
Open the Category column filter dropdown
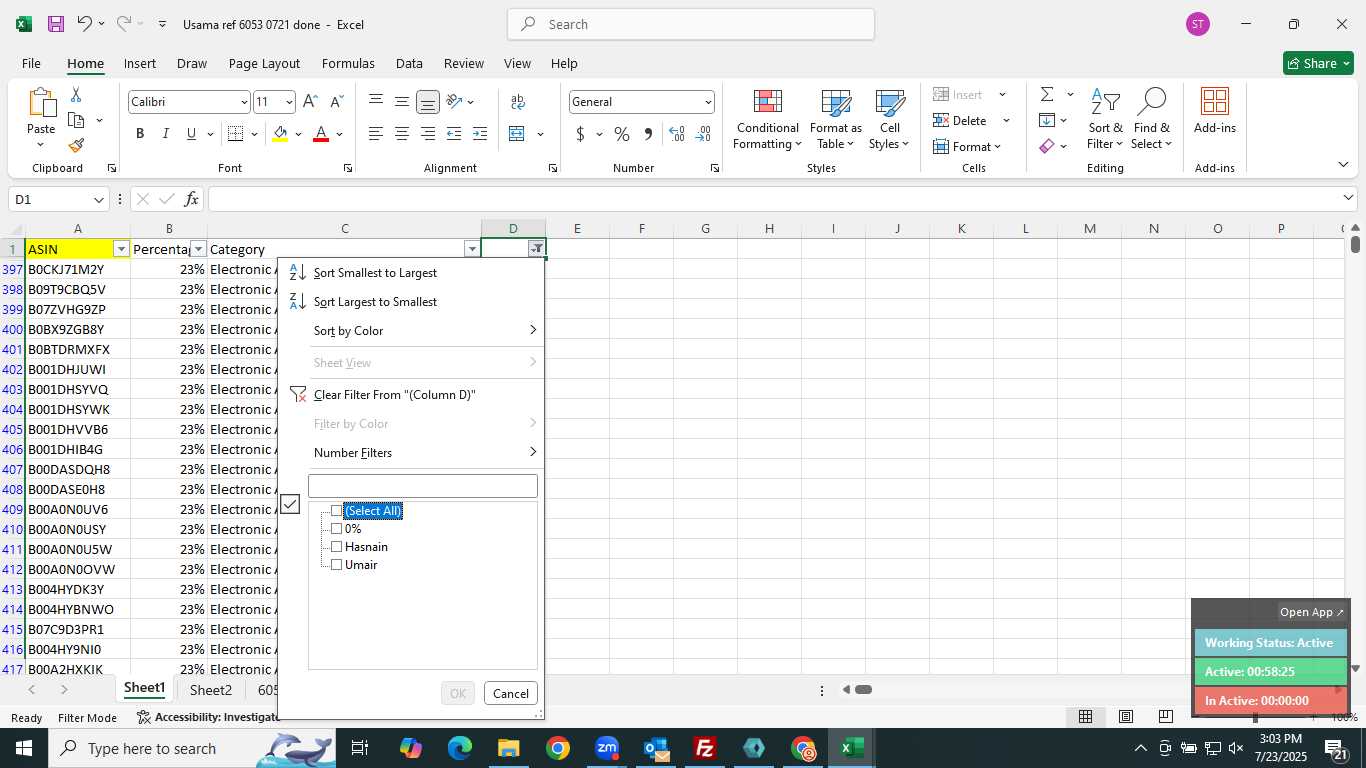tap(472, 249)
